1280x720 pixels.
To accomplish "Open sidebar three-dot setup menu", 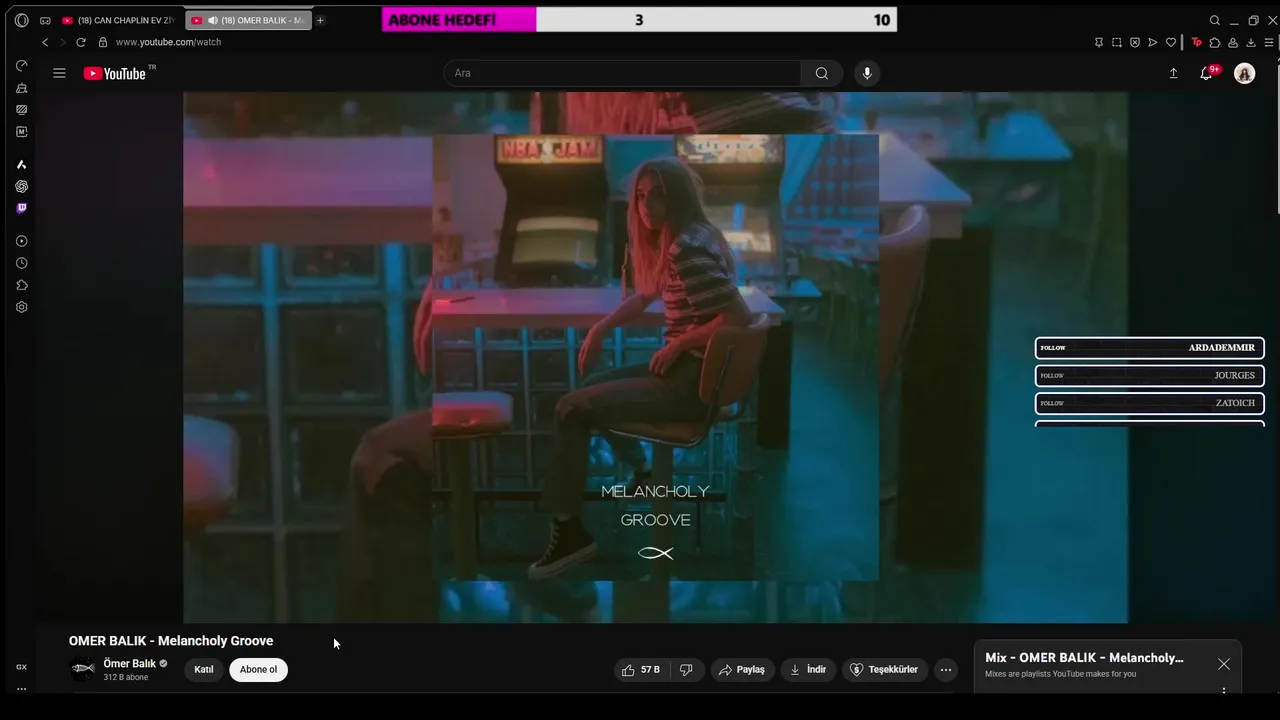I will pos(21,689).
